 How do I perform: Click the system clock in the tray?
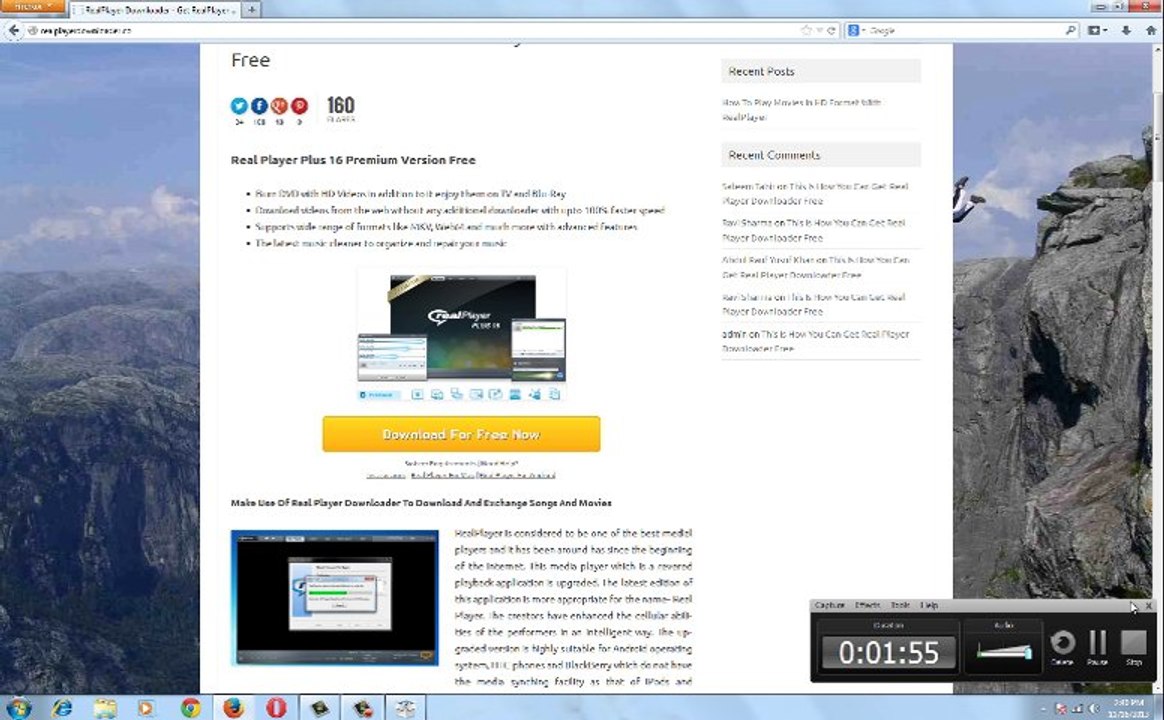tap(1128, 708)
